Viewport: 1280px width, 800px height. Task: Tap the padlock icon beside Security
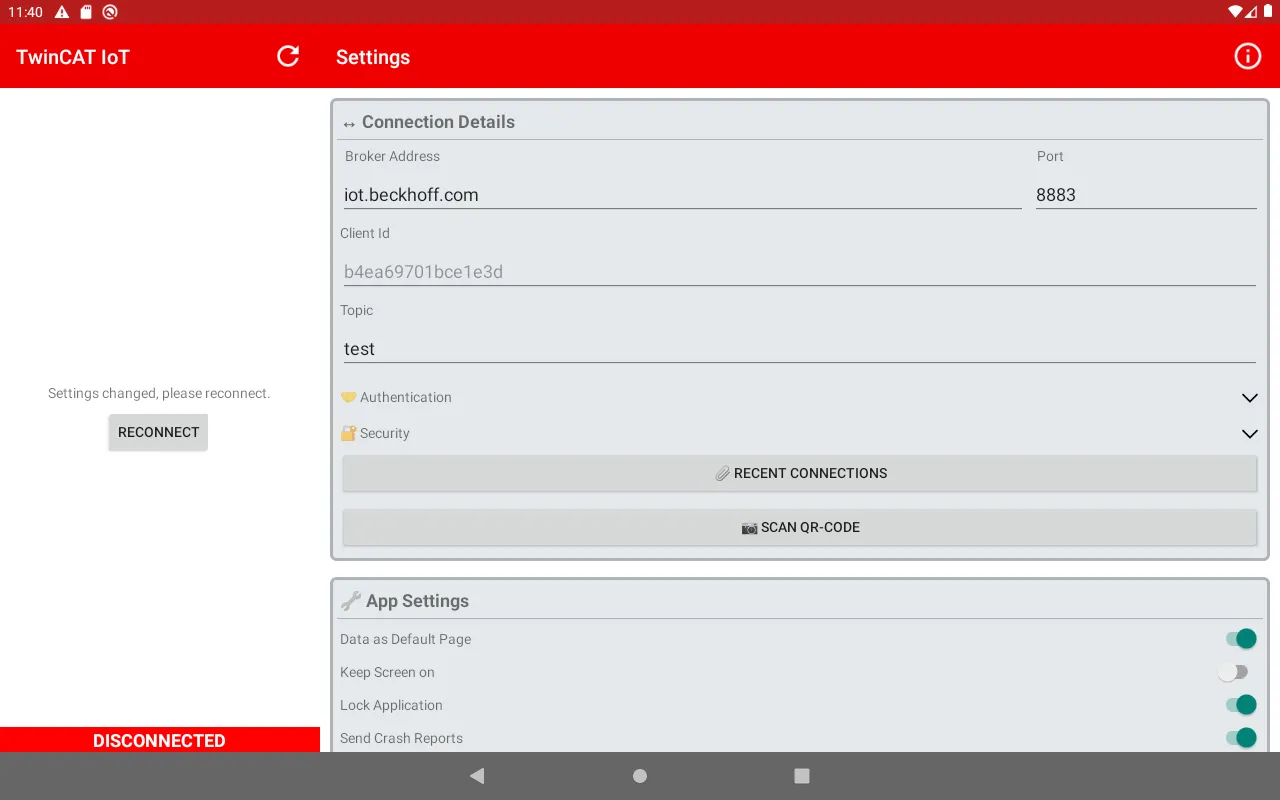coord(348,433)
